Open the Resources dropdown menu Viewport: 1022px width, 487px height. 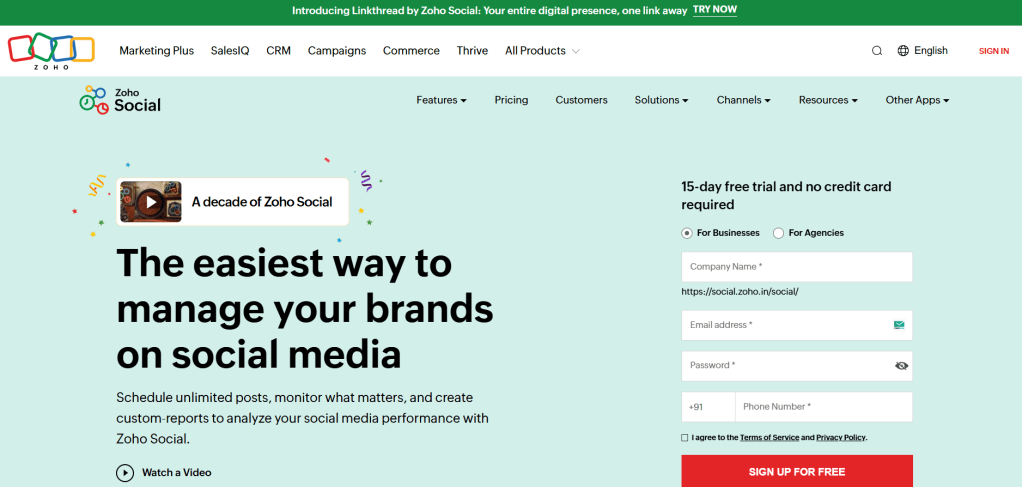(x=828, y=100)
